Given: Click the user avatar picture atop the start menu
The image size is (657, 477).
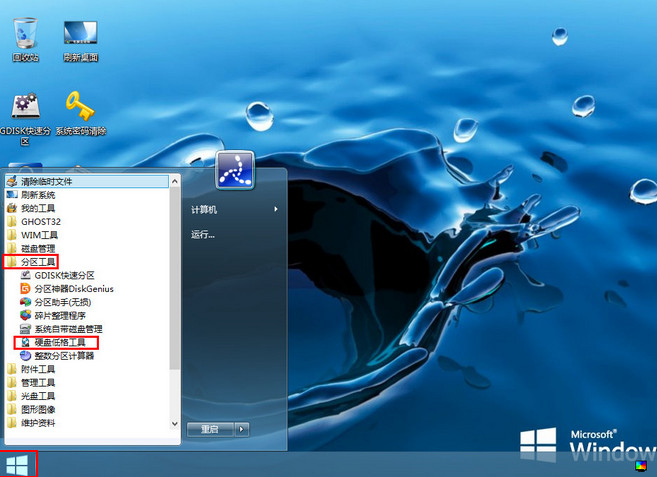Looking at the screenshot, I should coord(235,170).
